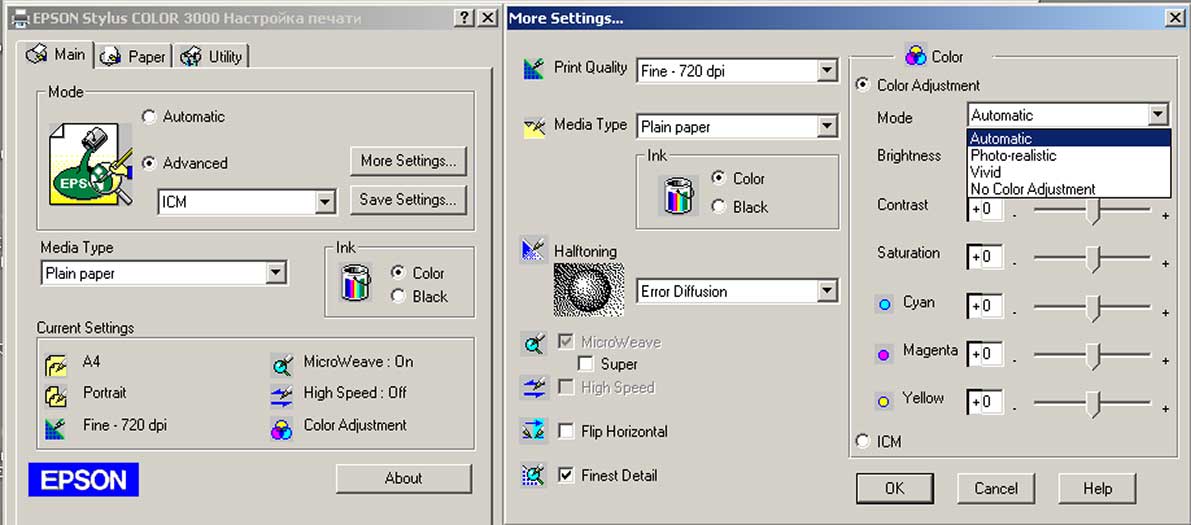Click the Print Quality icon in More Settings
Image resolution: width=1191 pixels, height=525 pixels.
pyautogui.click(x=535, y=69)
